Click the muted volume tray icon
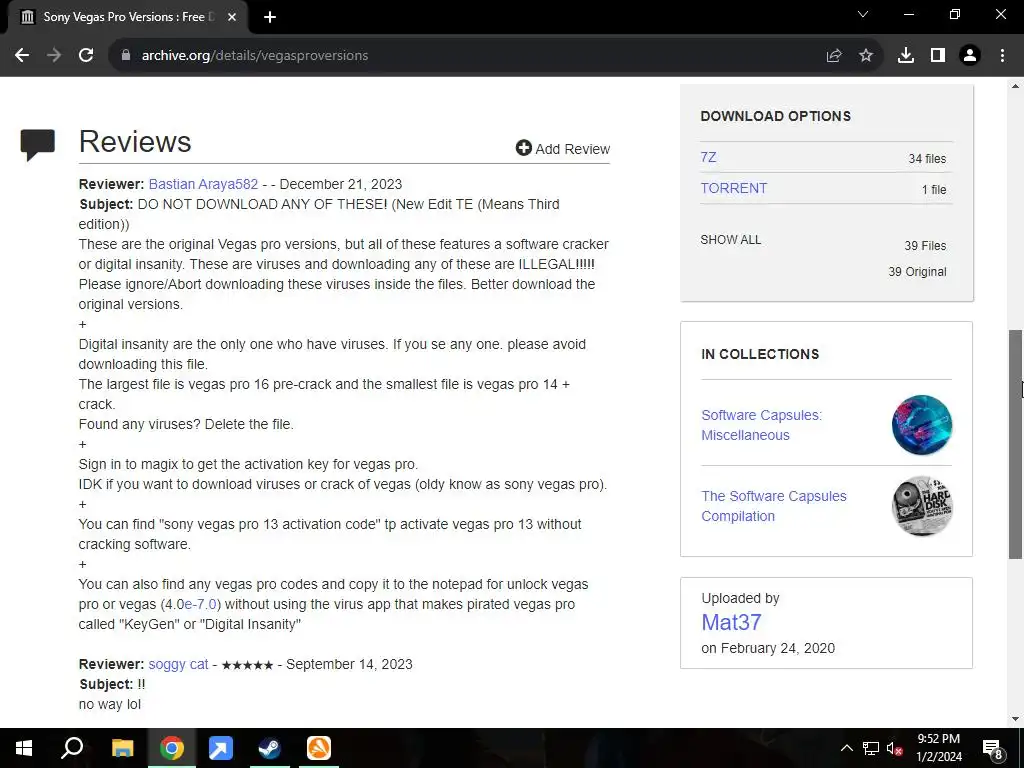The width and height of the screenshot is (1024, 768). click(x=895, y=748)
